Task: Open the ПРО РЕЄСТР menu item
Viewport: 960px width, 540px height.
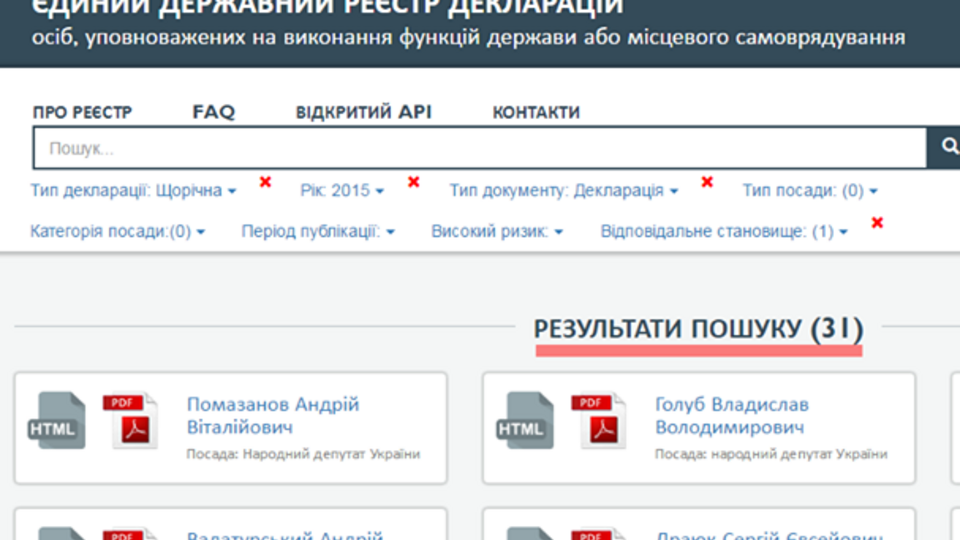Action: click(83, 112)
